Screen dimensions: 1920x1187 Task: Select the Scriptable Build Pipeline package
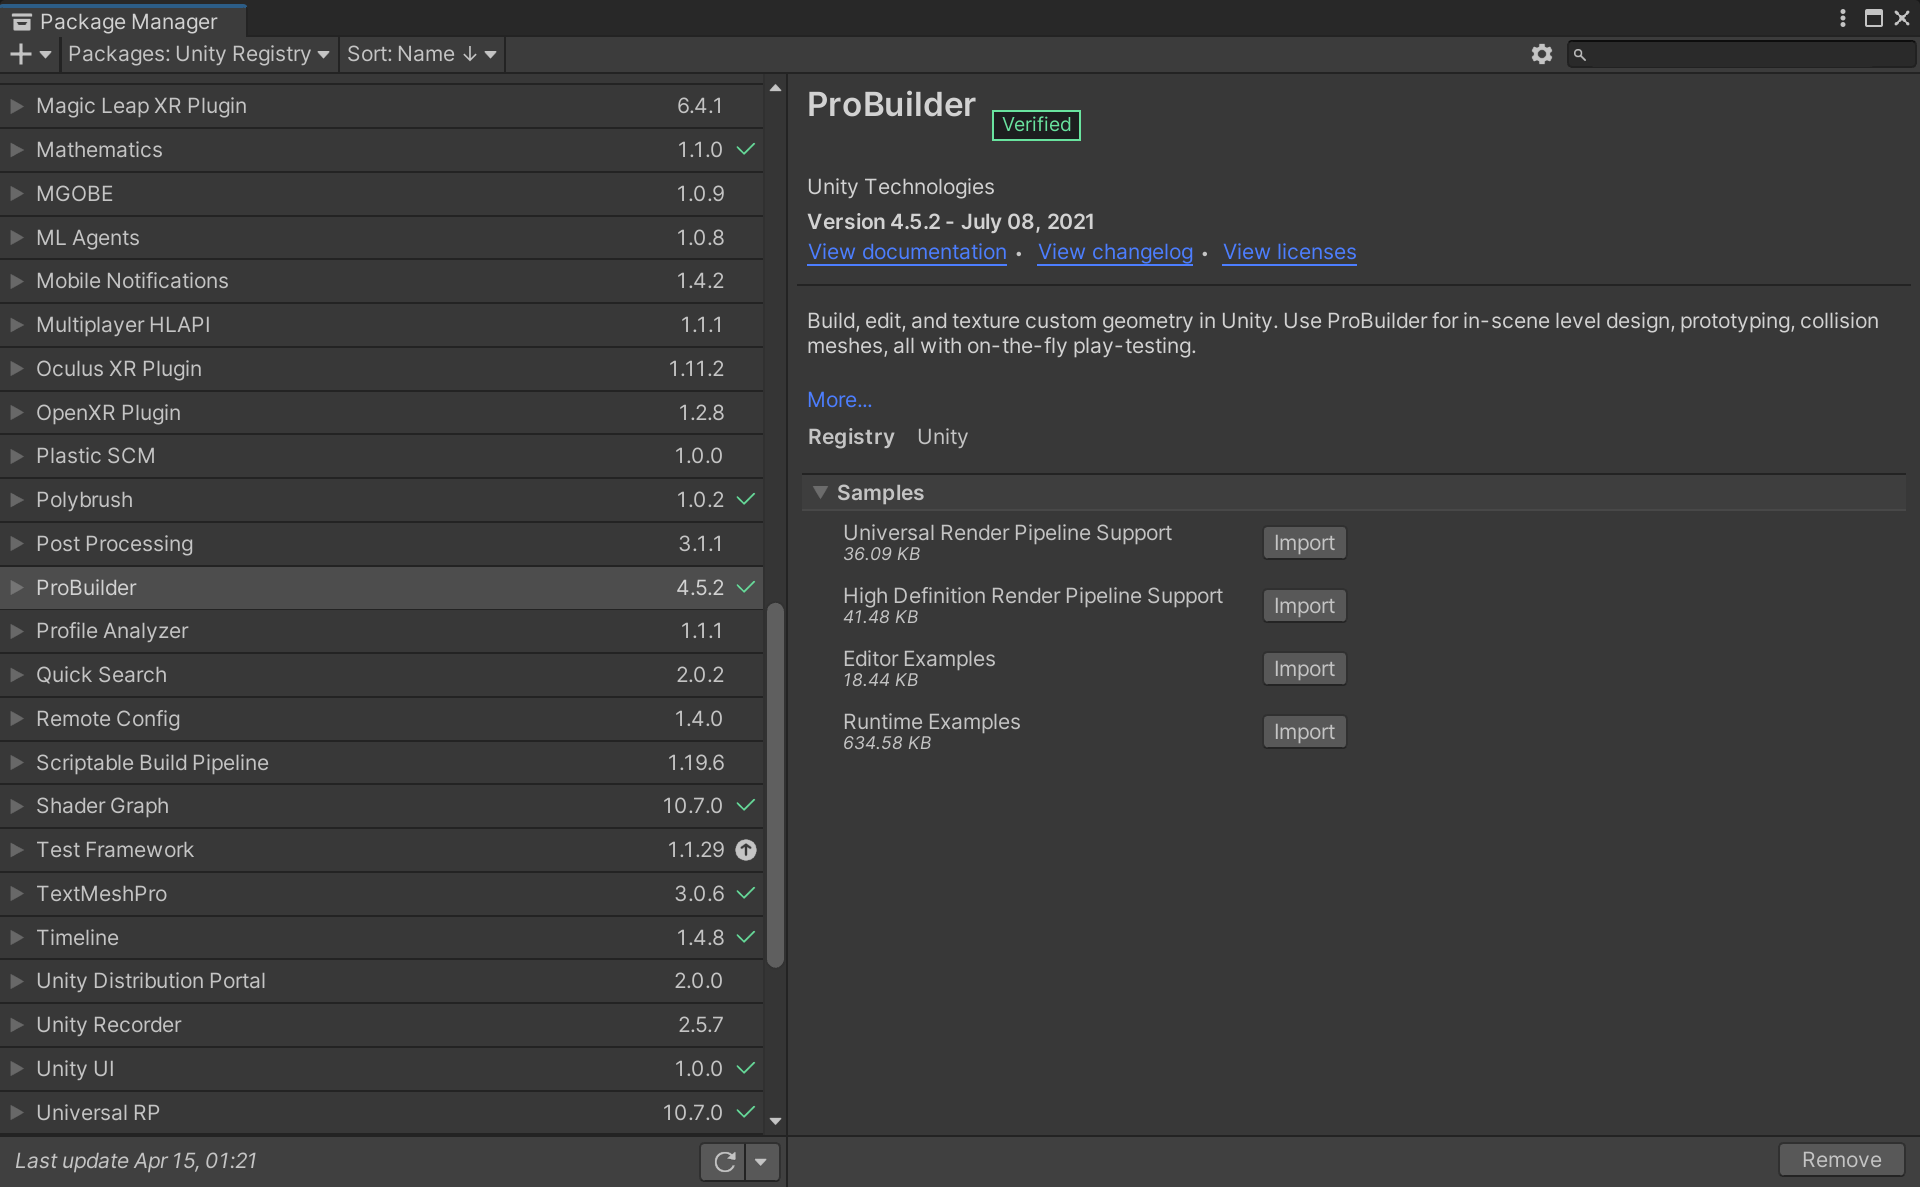click(x=381, y=763)
